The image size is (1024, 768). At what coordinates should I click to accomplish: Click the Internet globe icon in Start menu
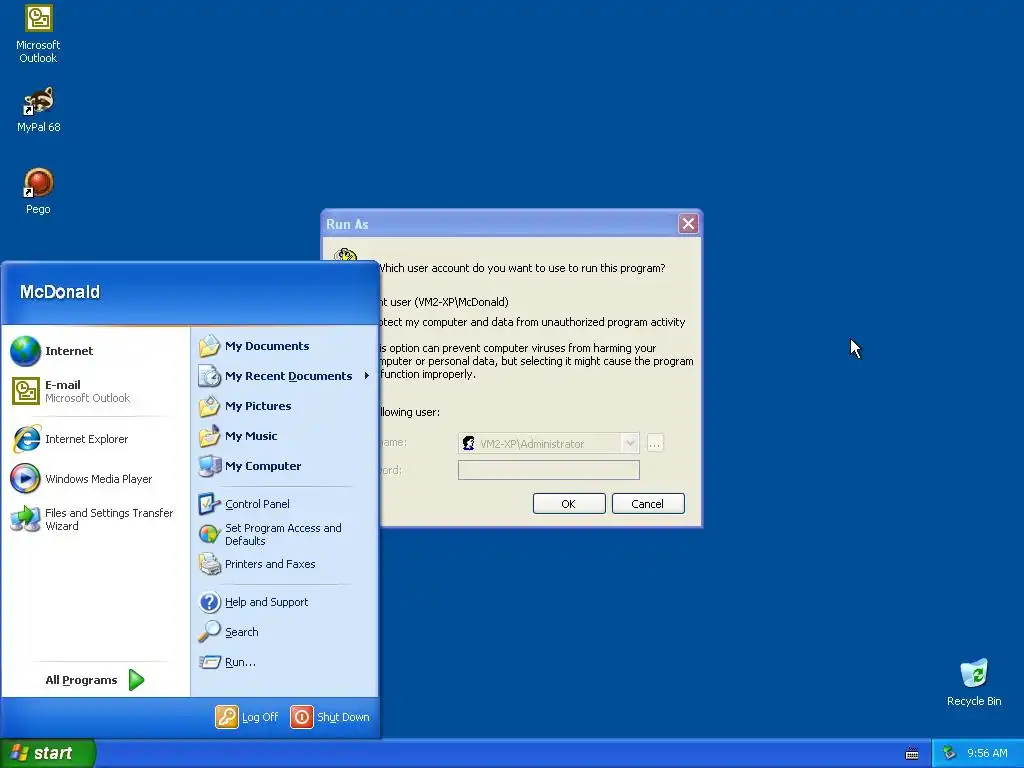25,351
